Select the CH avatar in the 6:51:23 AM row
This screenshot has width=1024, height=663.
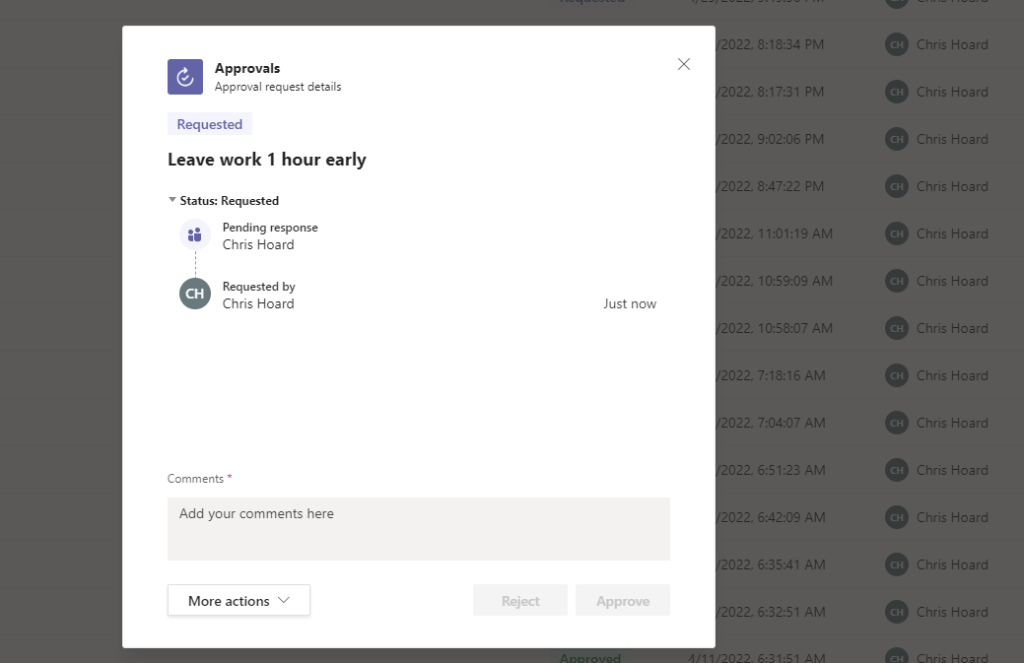pos(897,470)
